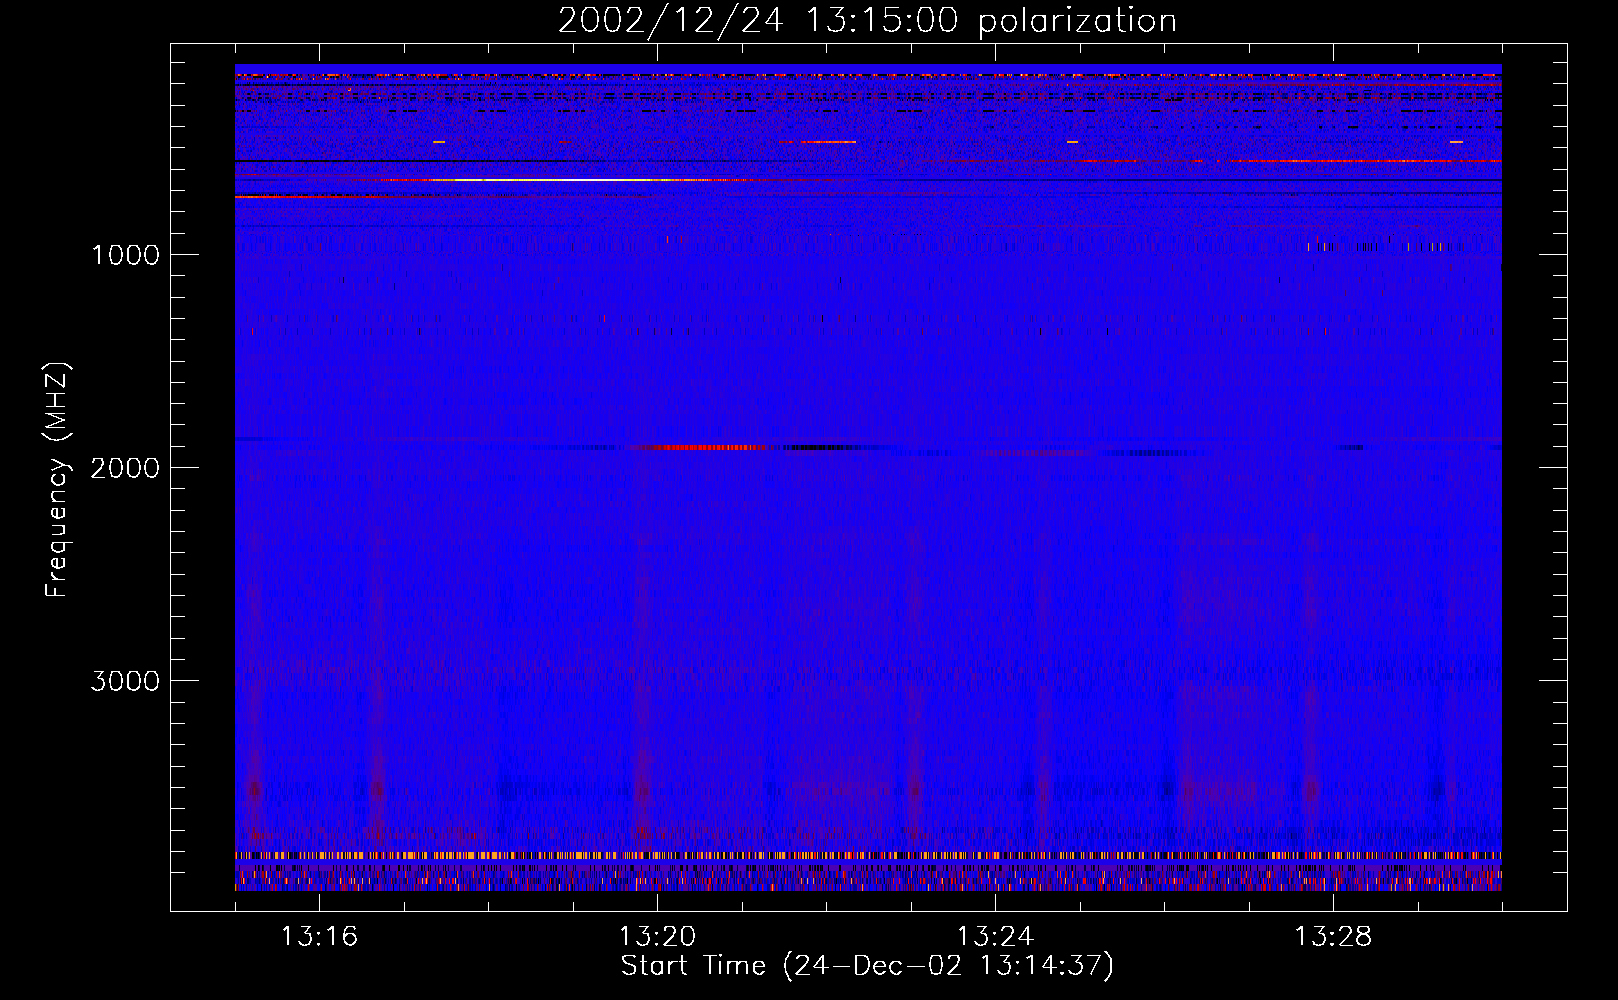Click the '13:28' time tick label
This screenshot has height=1000, width=1618.
(1333, 937)
